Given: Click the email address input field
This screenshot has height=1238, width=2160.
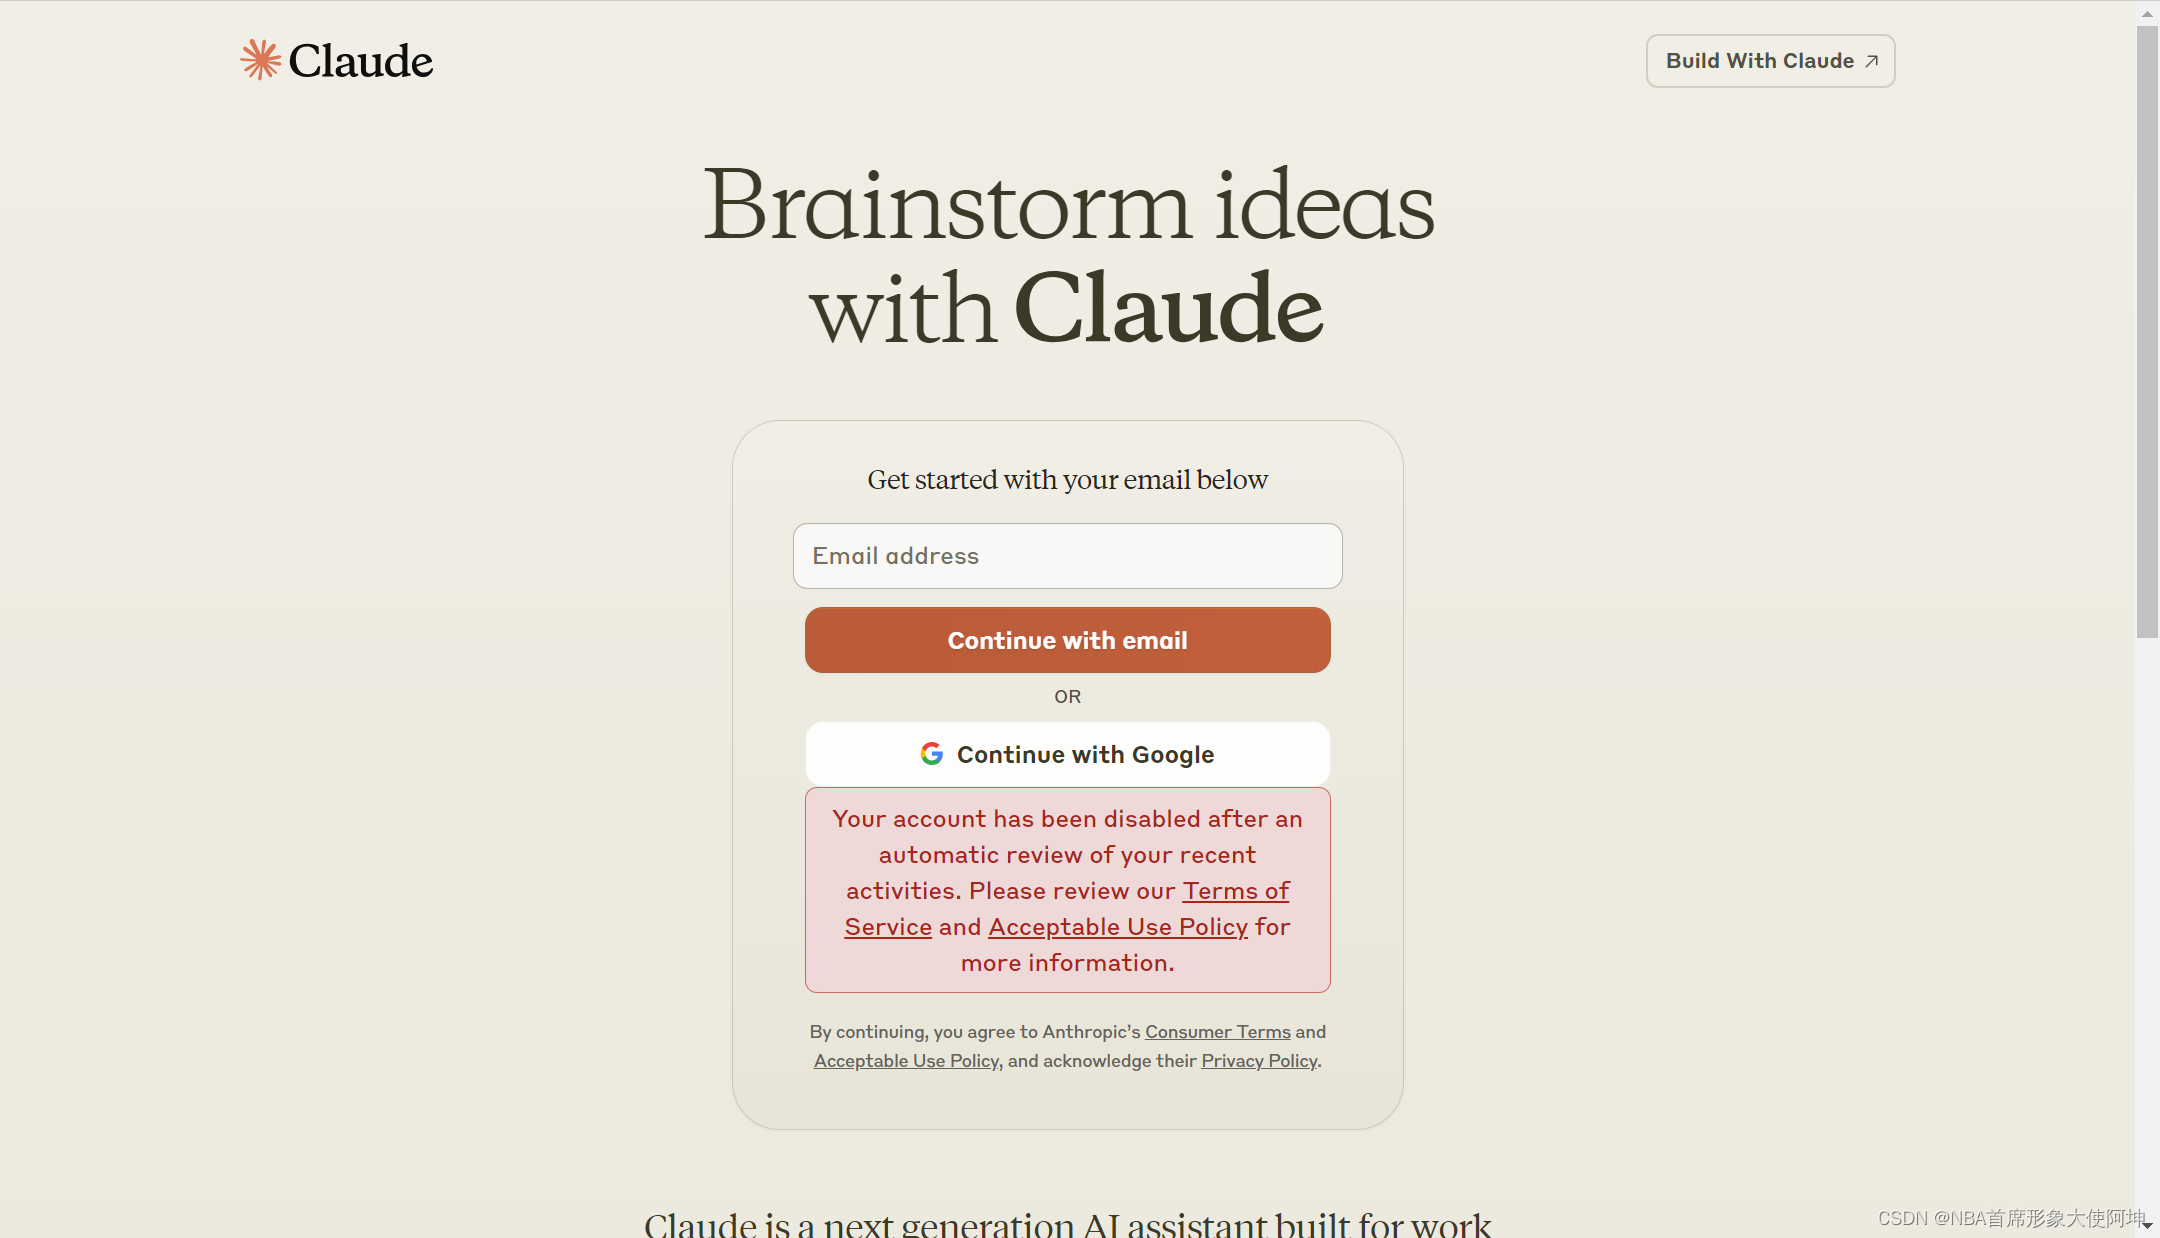Looking at the screenshot, I should pyautogui.click(x=1067, y=556).
